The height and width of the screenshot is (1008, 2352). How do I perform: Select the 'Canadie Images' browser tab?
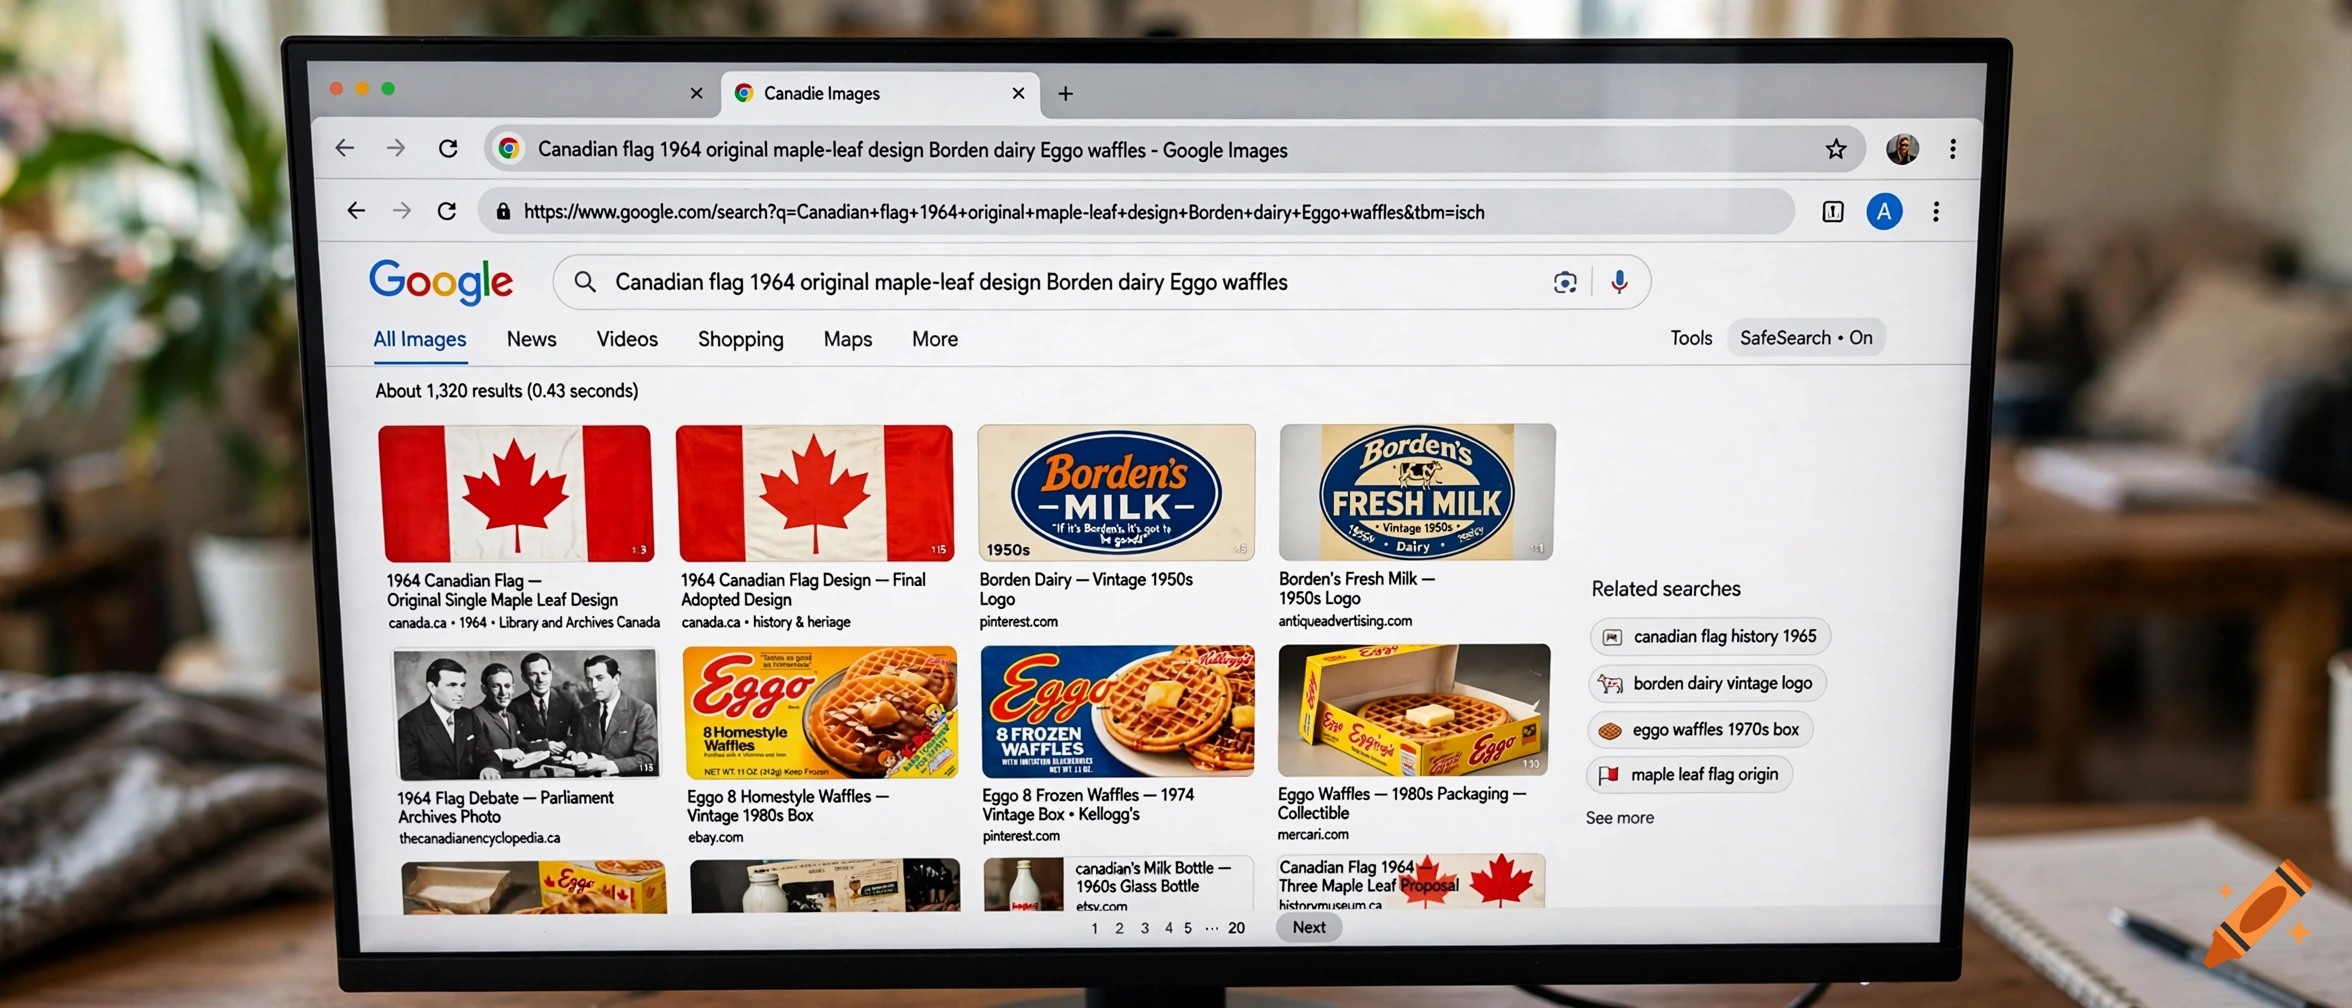(879, 94)
